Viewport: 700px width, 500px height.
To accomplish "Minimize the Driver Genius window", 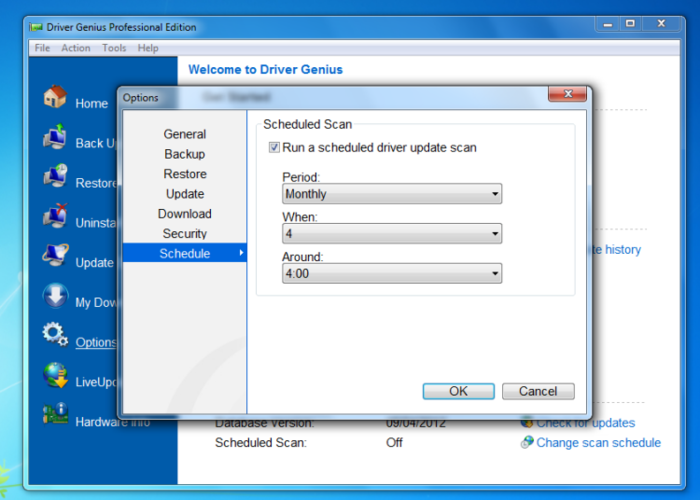I will click(x=608, y=24).
